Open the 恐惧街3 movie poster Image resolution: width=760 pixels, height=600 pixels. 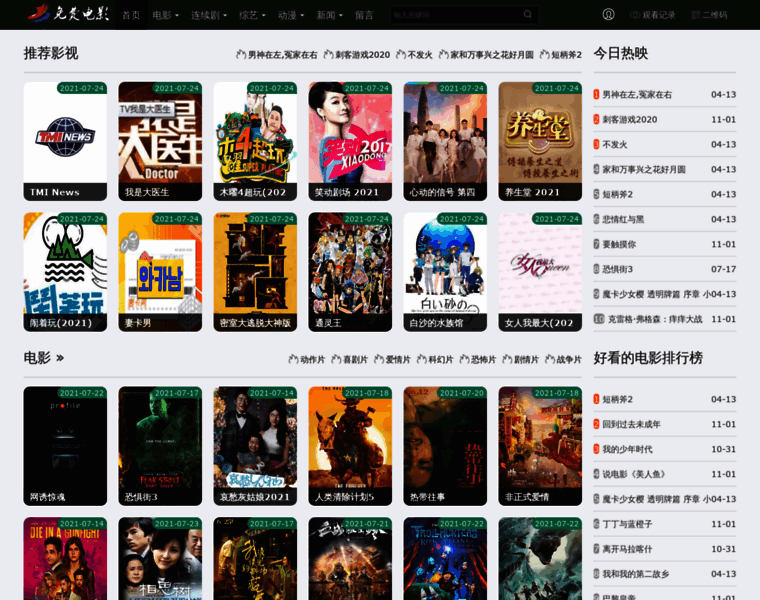(160, 446)
